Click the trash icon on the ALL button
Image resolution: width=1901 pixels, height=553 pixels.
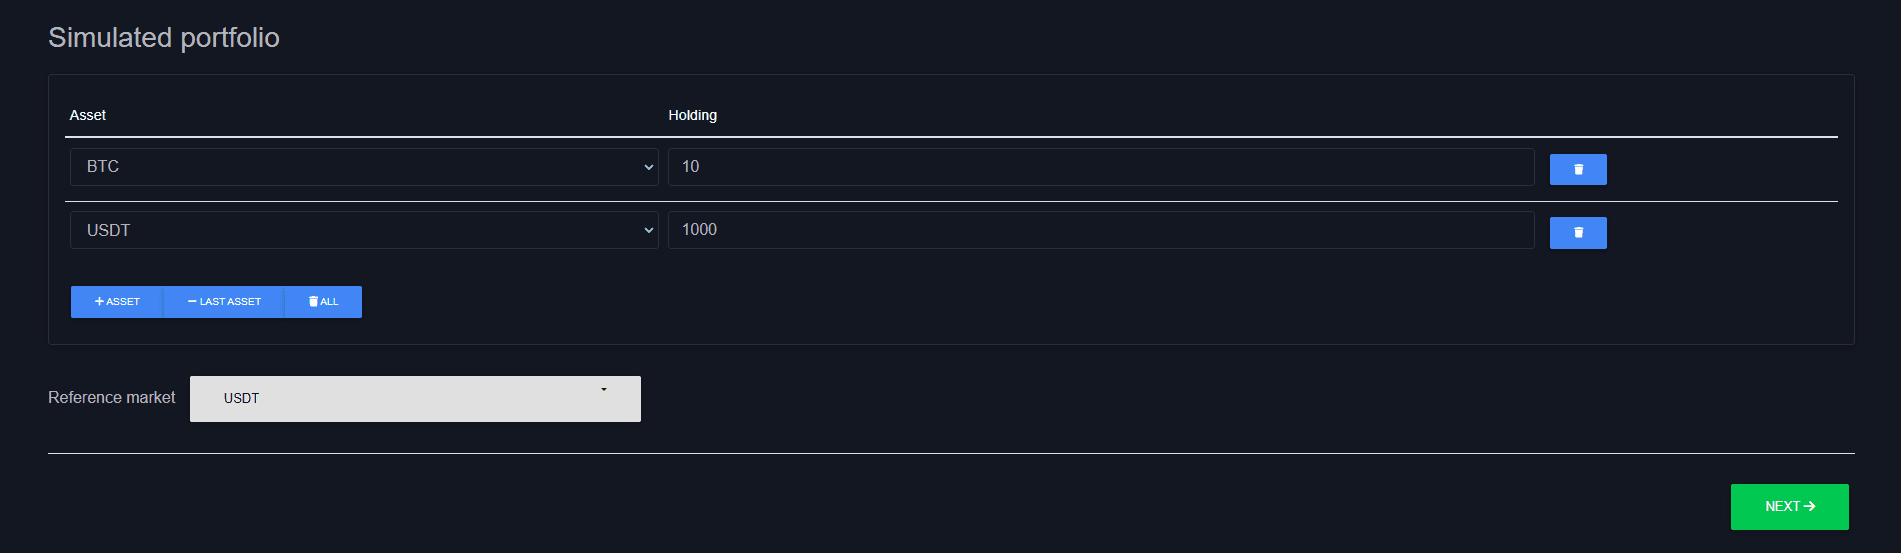tap(313, 301)
